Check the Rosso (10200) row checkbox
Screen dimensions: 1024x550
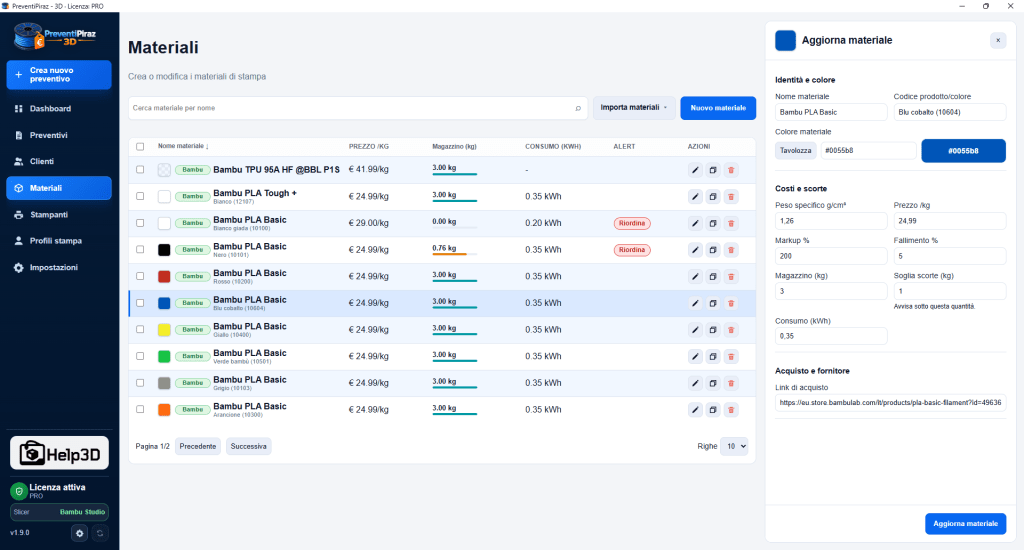point(140,276)
